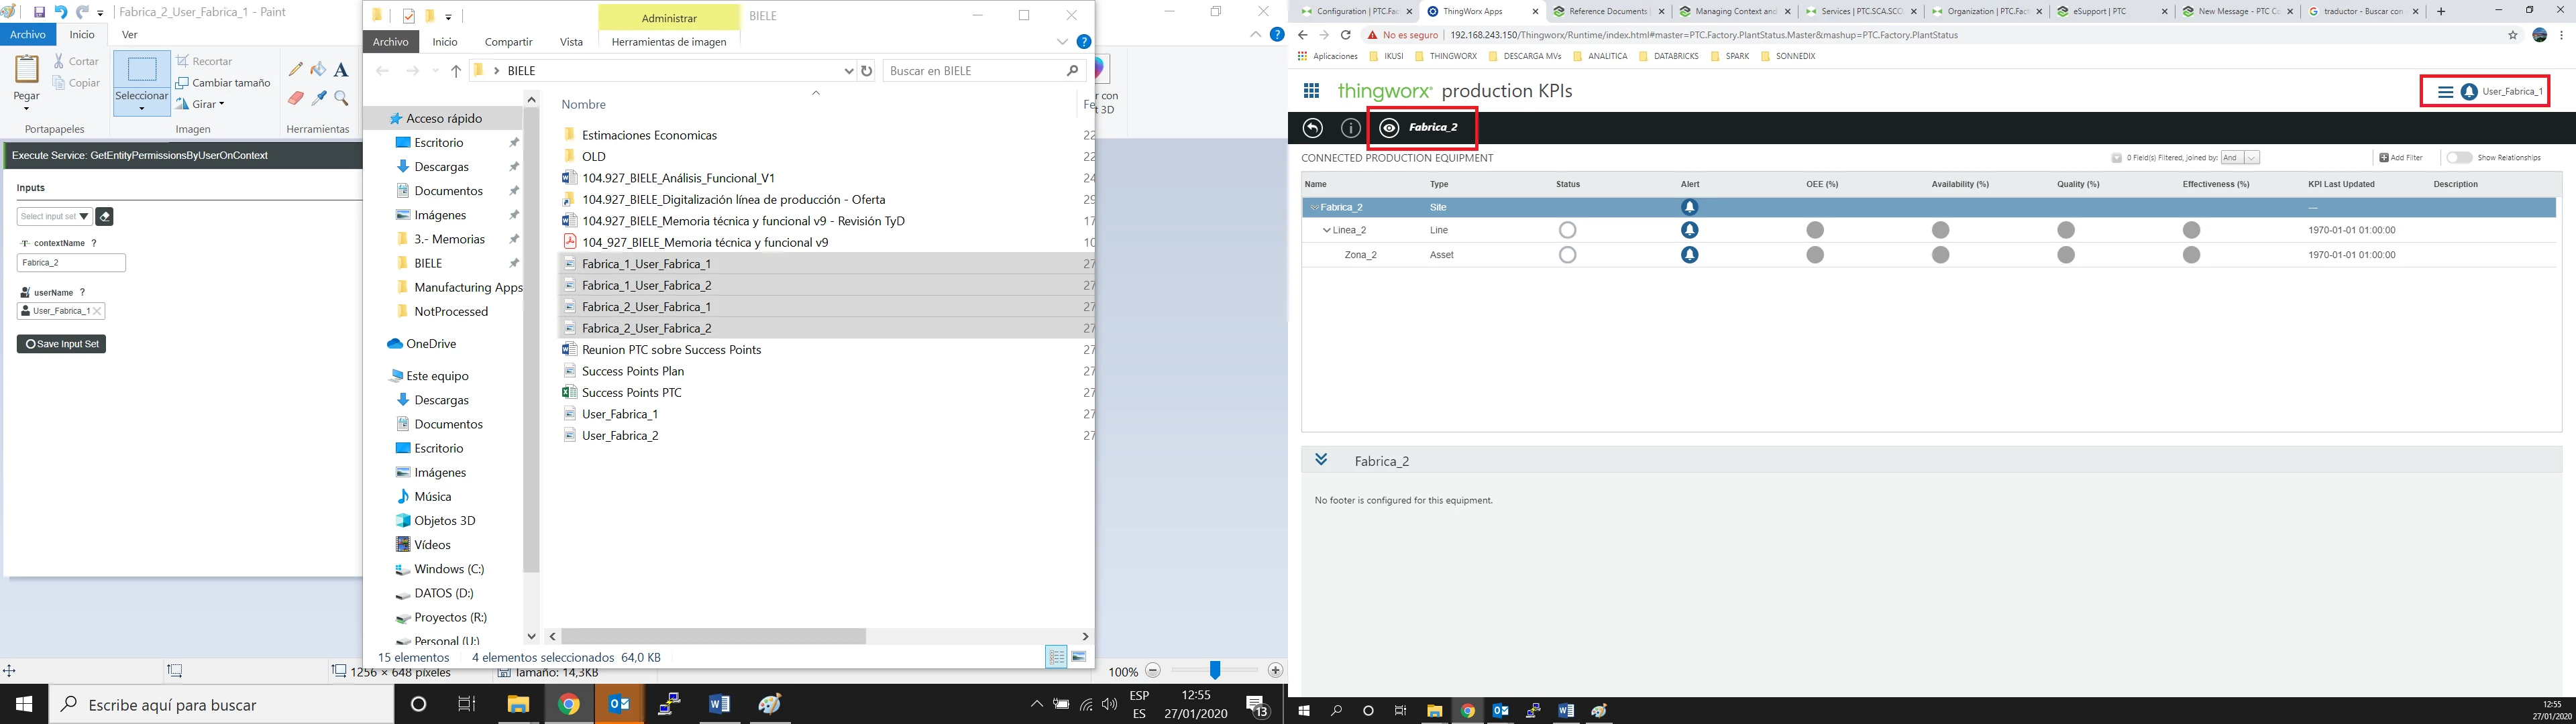The height and width of the screenshot is (724, 2576).
Task: Open the Vista tab in File Explorer
Action: click(571, 42)
